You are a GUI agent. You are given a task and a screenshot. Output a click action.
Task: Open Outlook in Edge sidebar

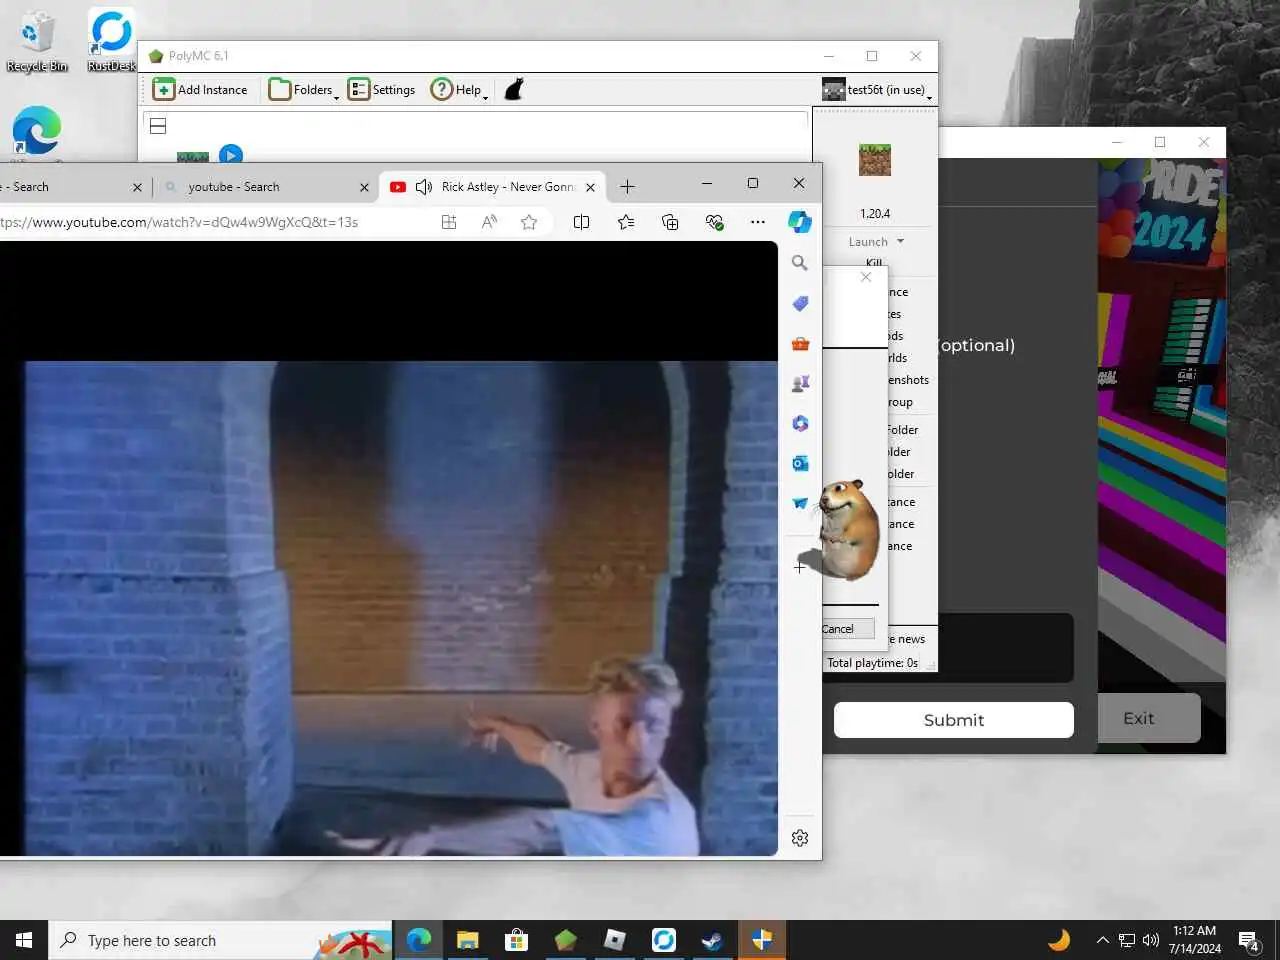pyautogui.click(x=800, y=463)
